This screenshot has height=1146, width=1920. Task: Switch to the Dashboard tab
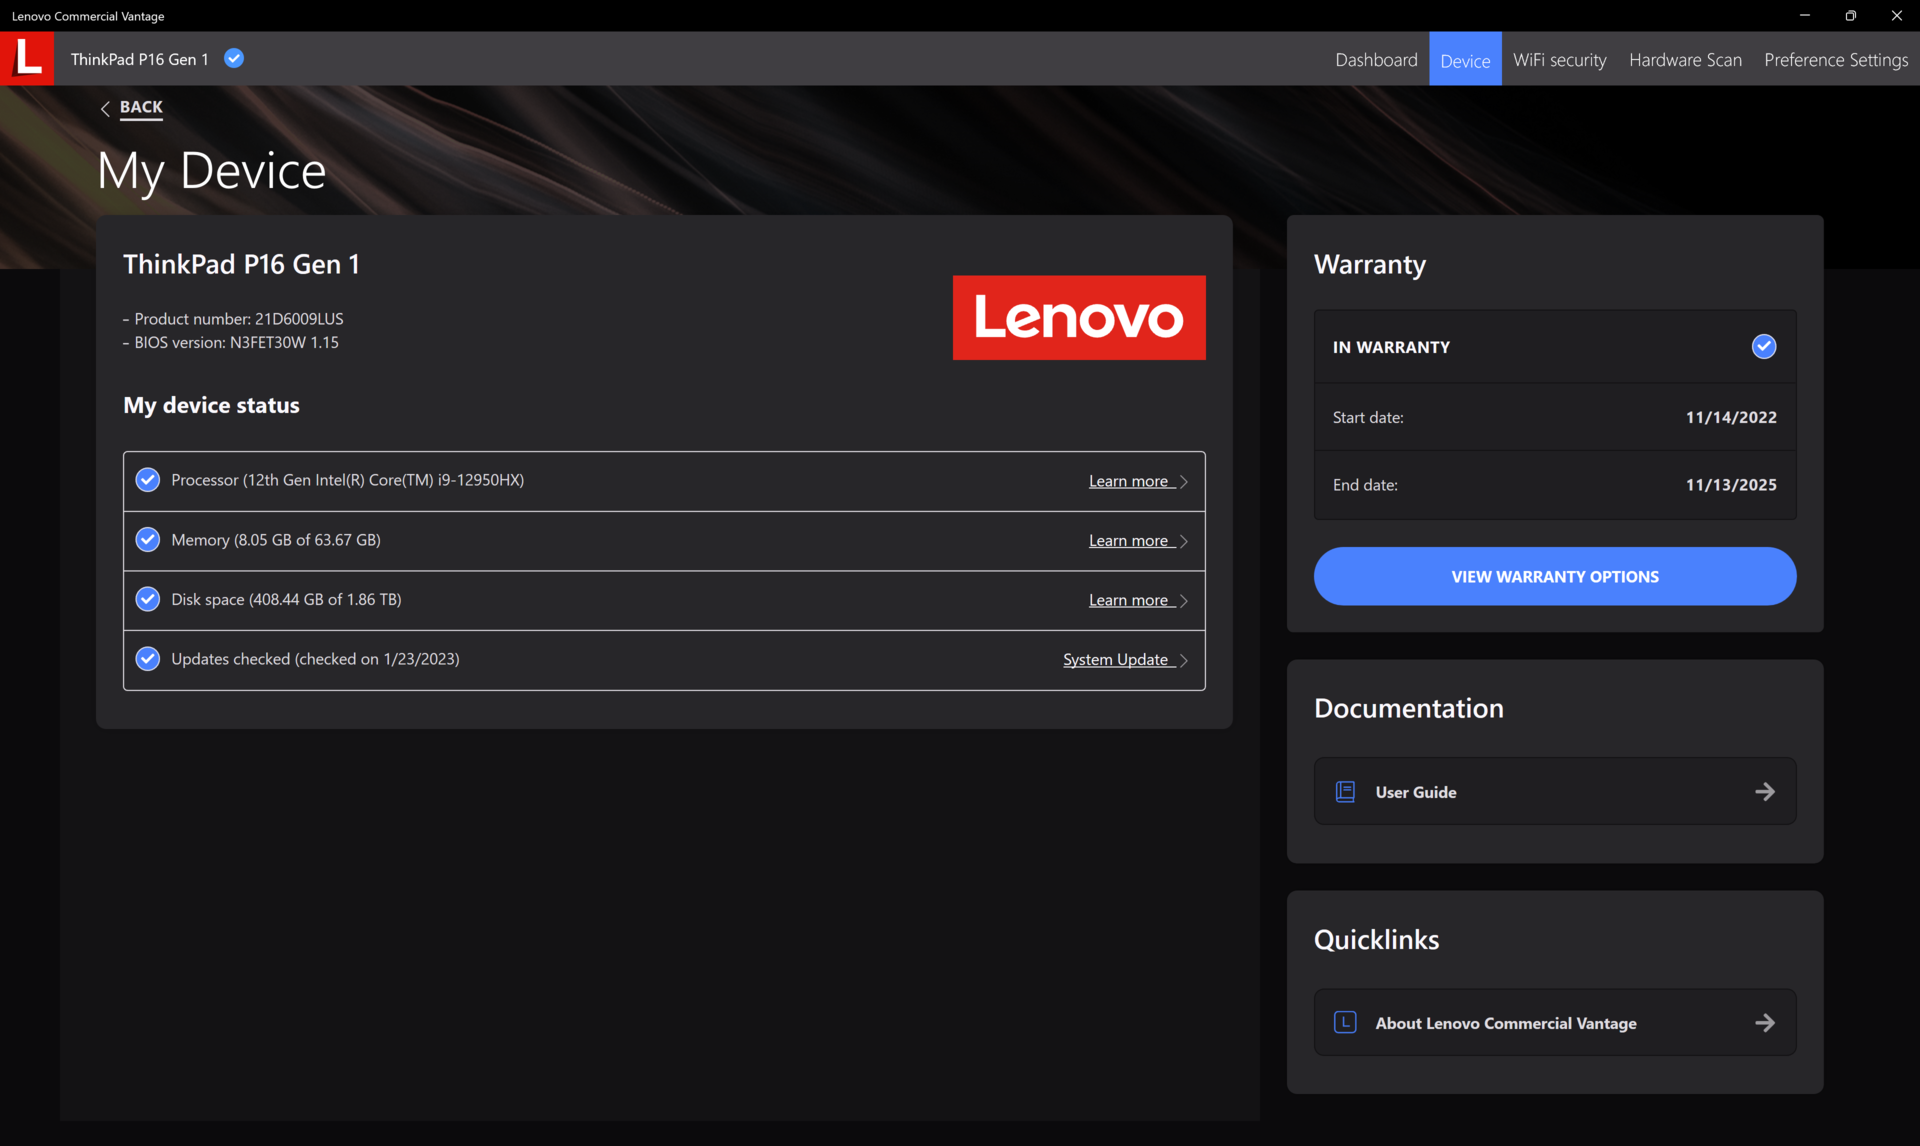[1376, 60]
